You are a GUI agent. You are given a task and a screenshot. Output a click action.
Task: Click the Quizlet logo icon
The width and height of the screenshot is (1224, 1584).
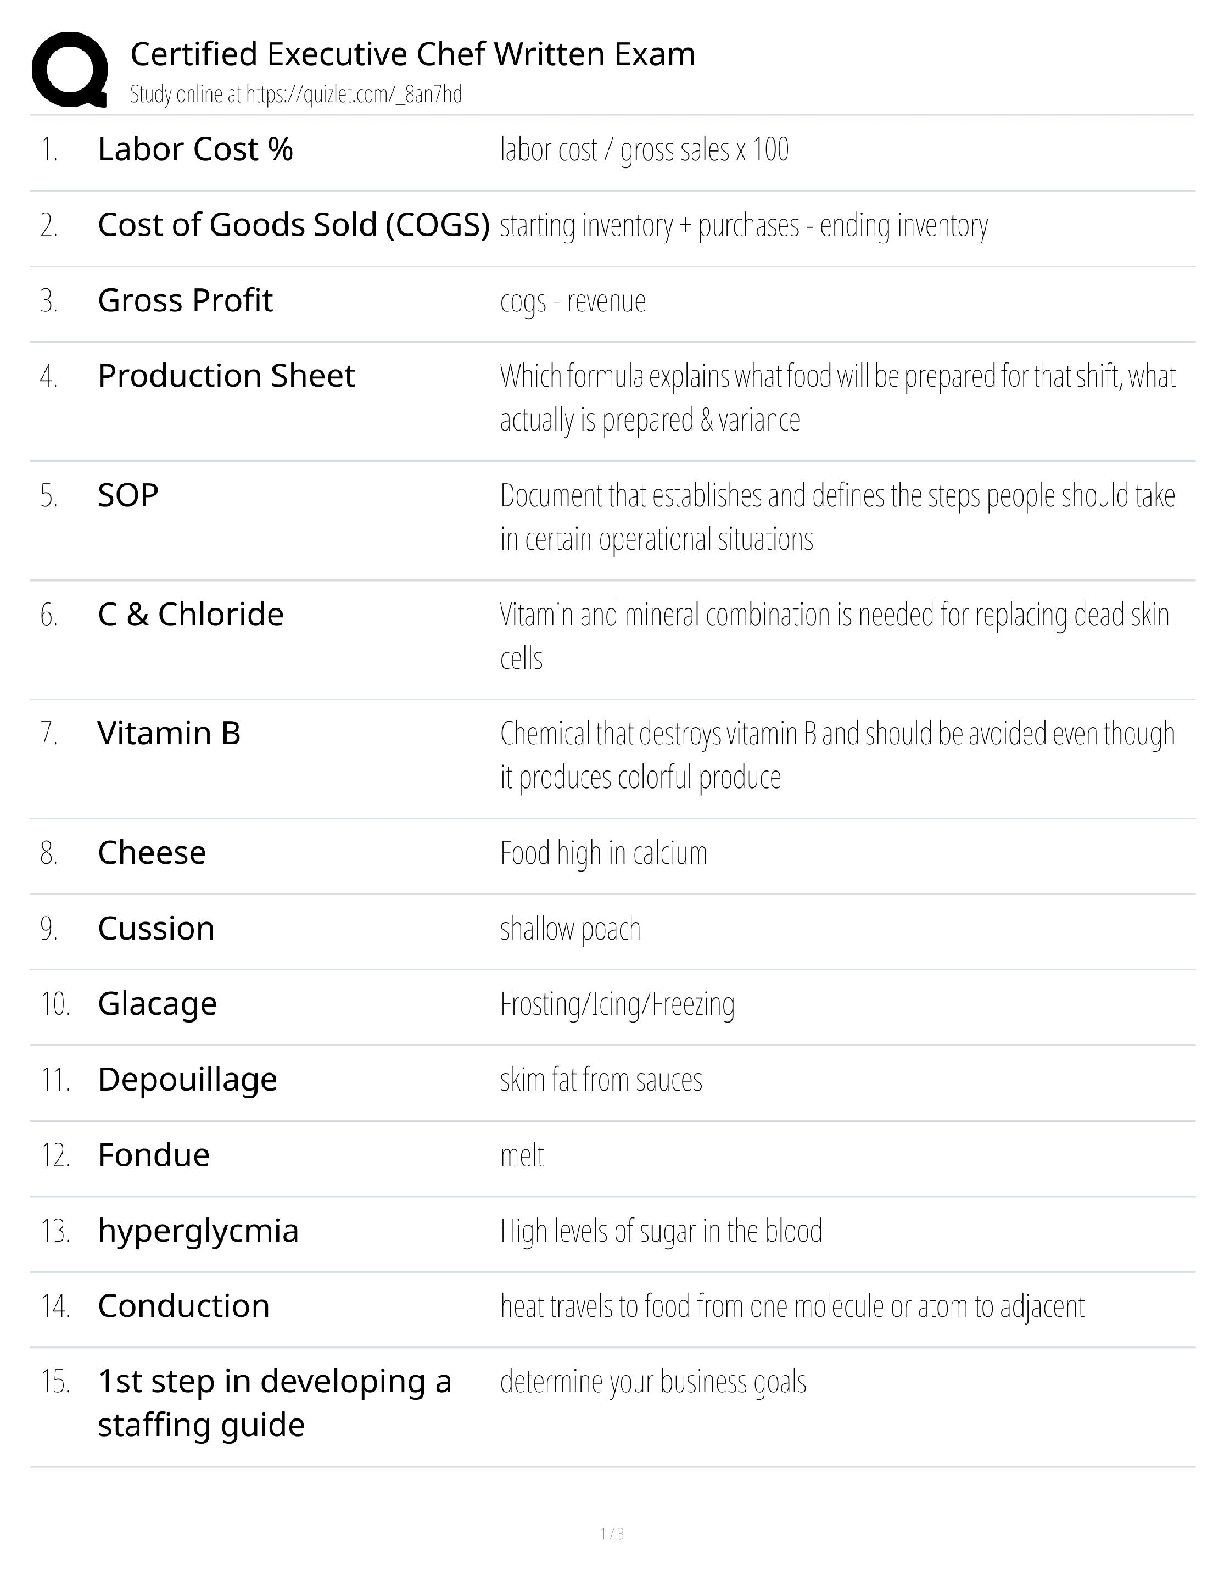[70, 70]
